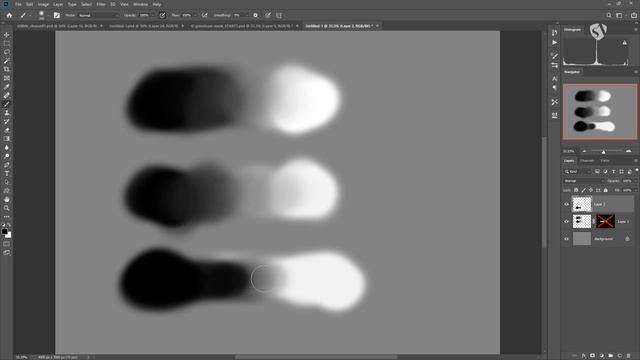
Task: Open the History panel icon in dock
Action: (554, 33)
